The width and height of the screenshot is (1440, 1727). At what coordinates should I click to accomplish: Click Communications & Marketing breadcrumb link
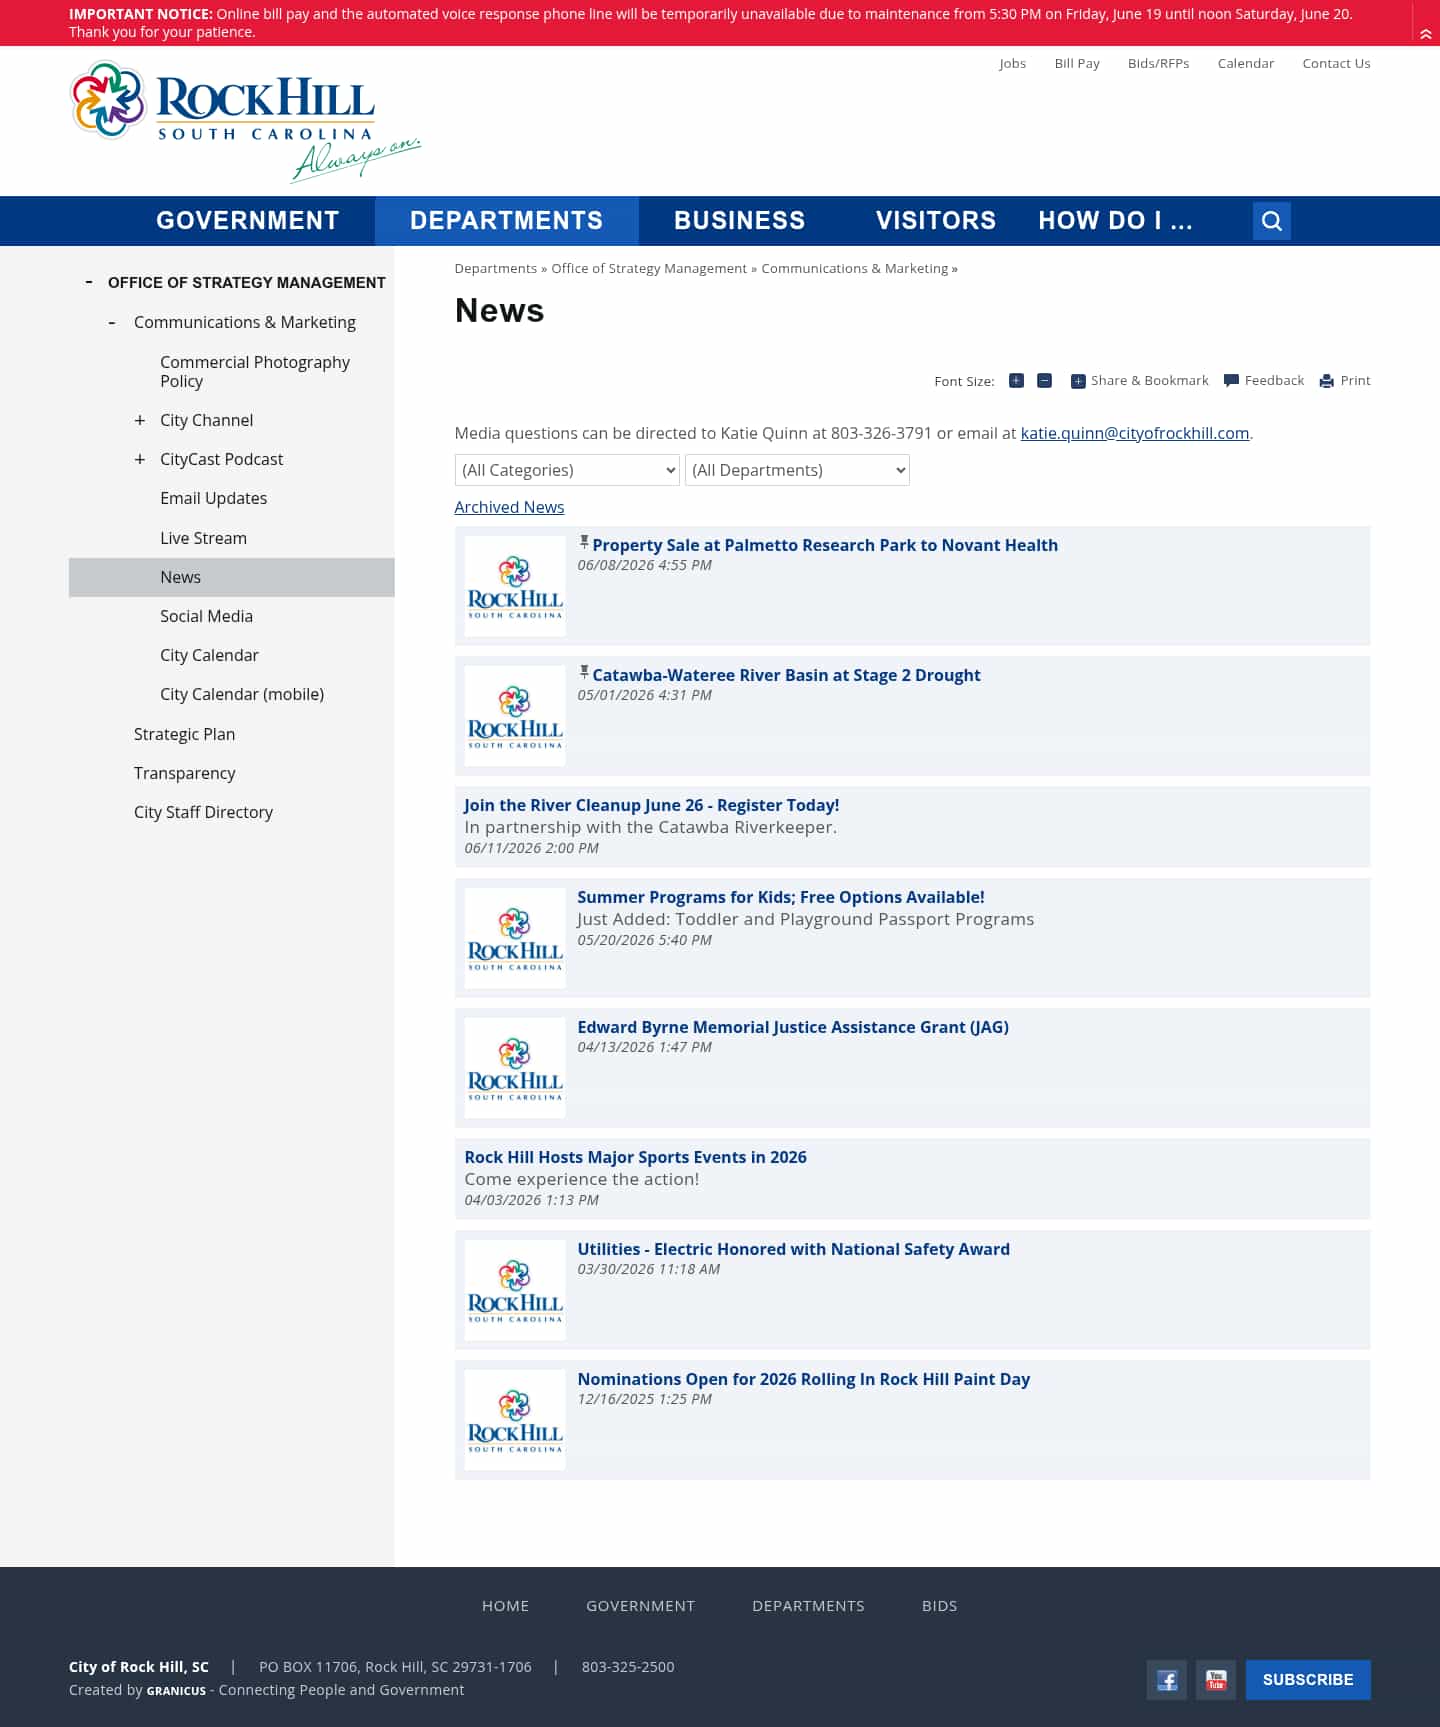coord(855,268)
